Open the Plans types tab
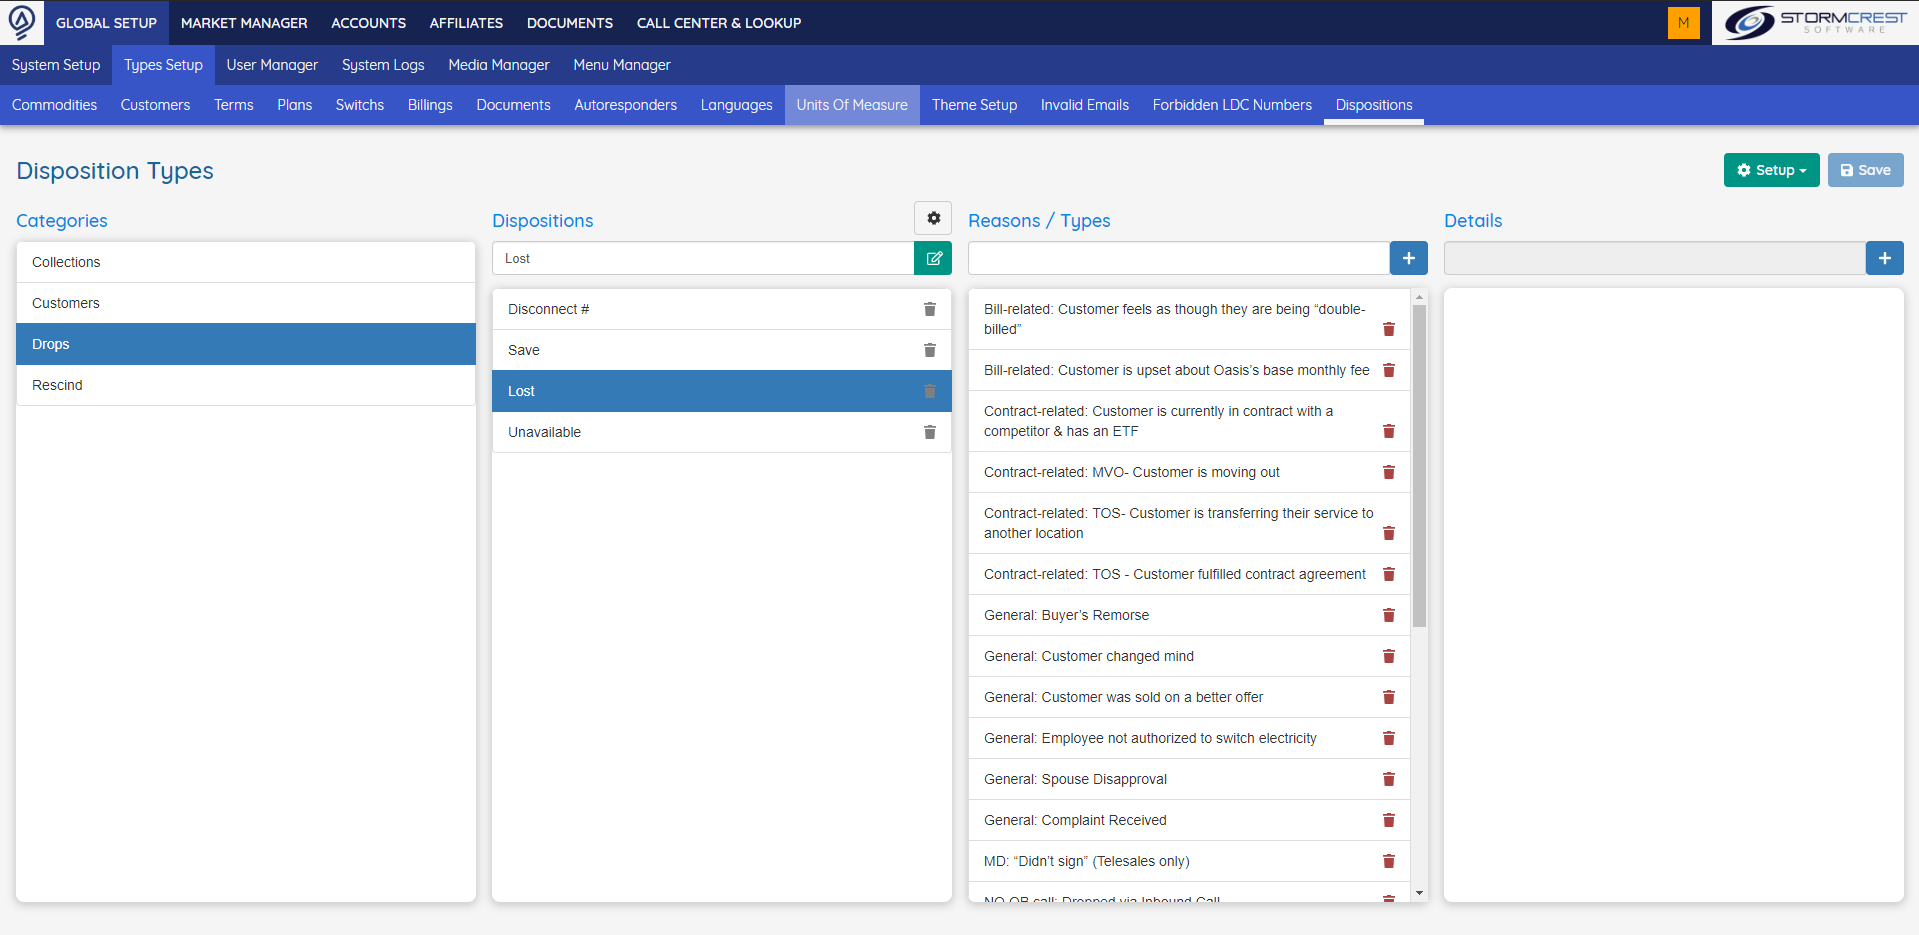 [x=294, y=105]
